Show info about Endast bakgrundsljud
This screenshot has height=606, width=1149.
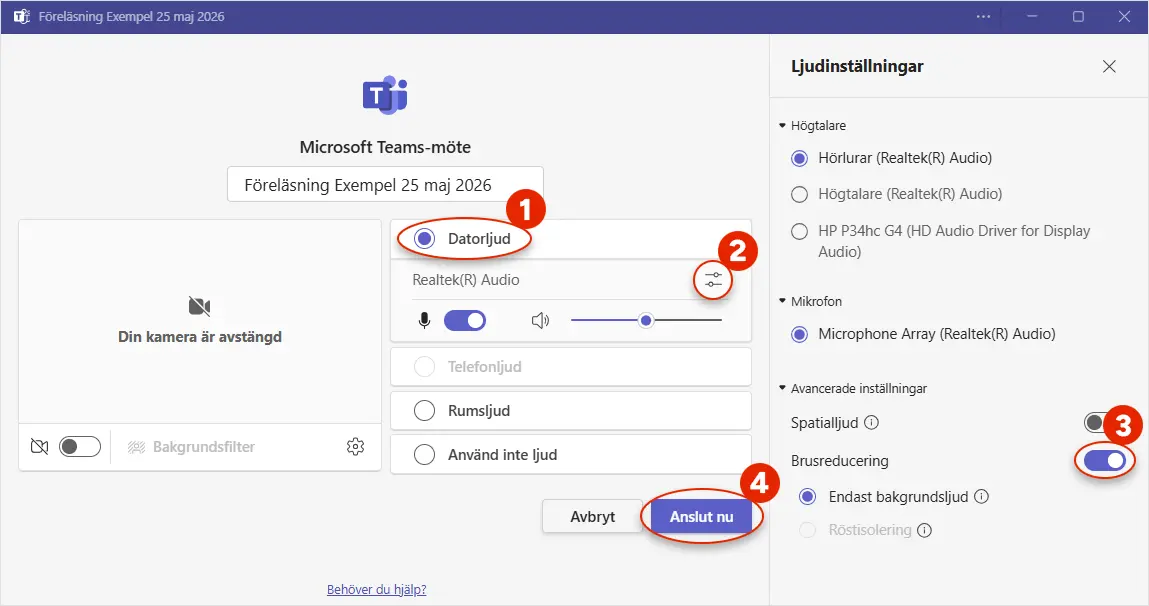pyautogui.click(x=982, y=496)
